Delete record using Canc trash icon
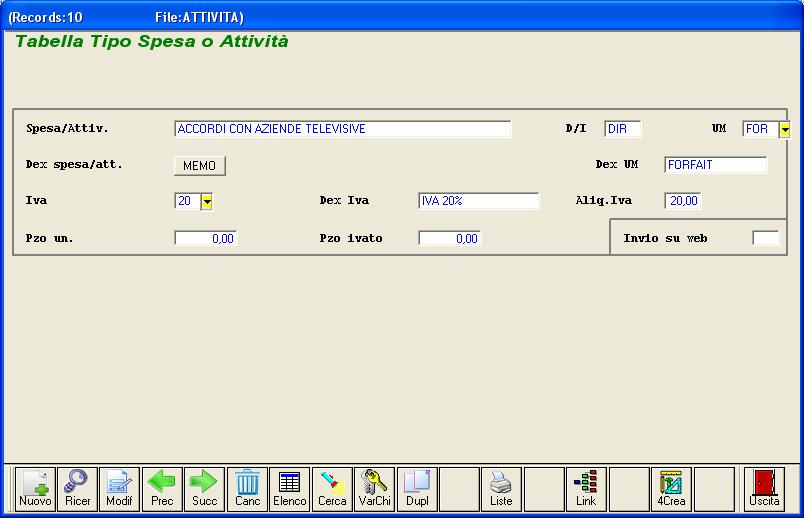 pos(247,489)
